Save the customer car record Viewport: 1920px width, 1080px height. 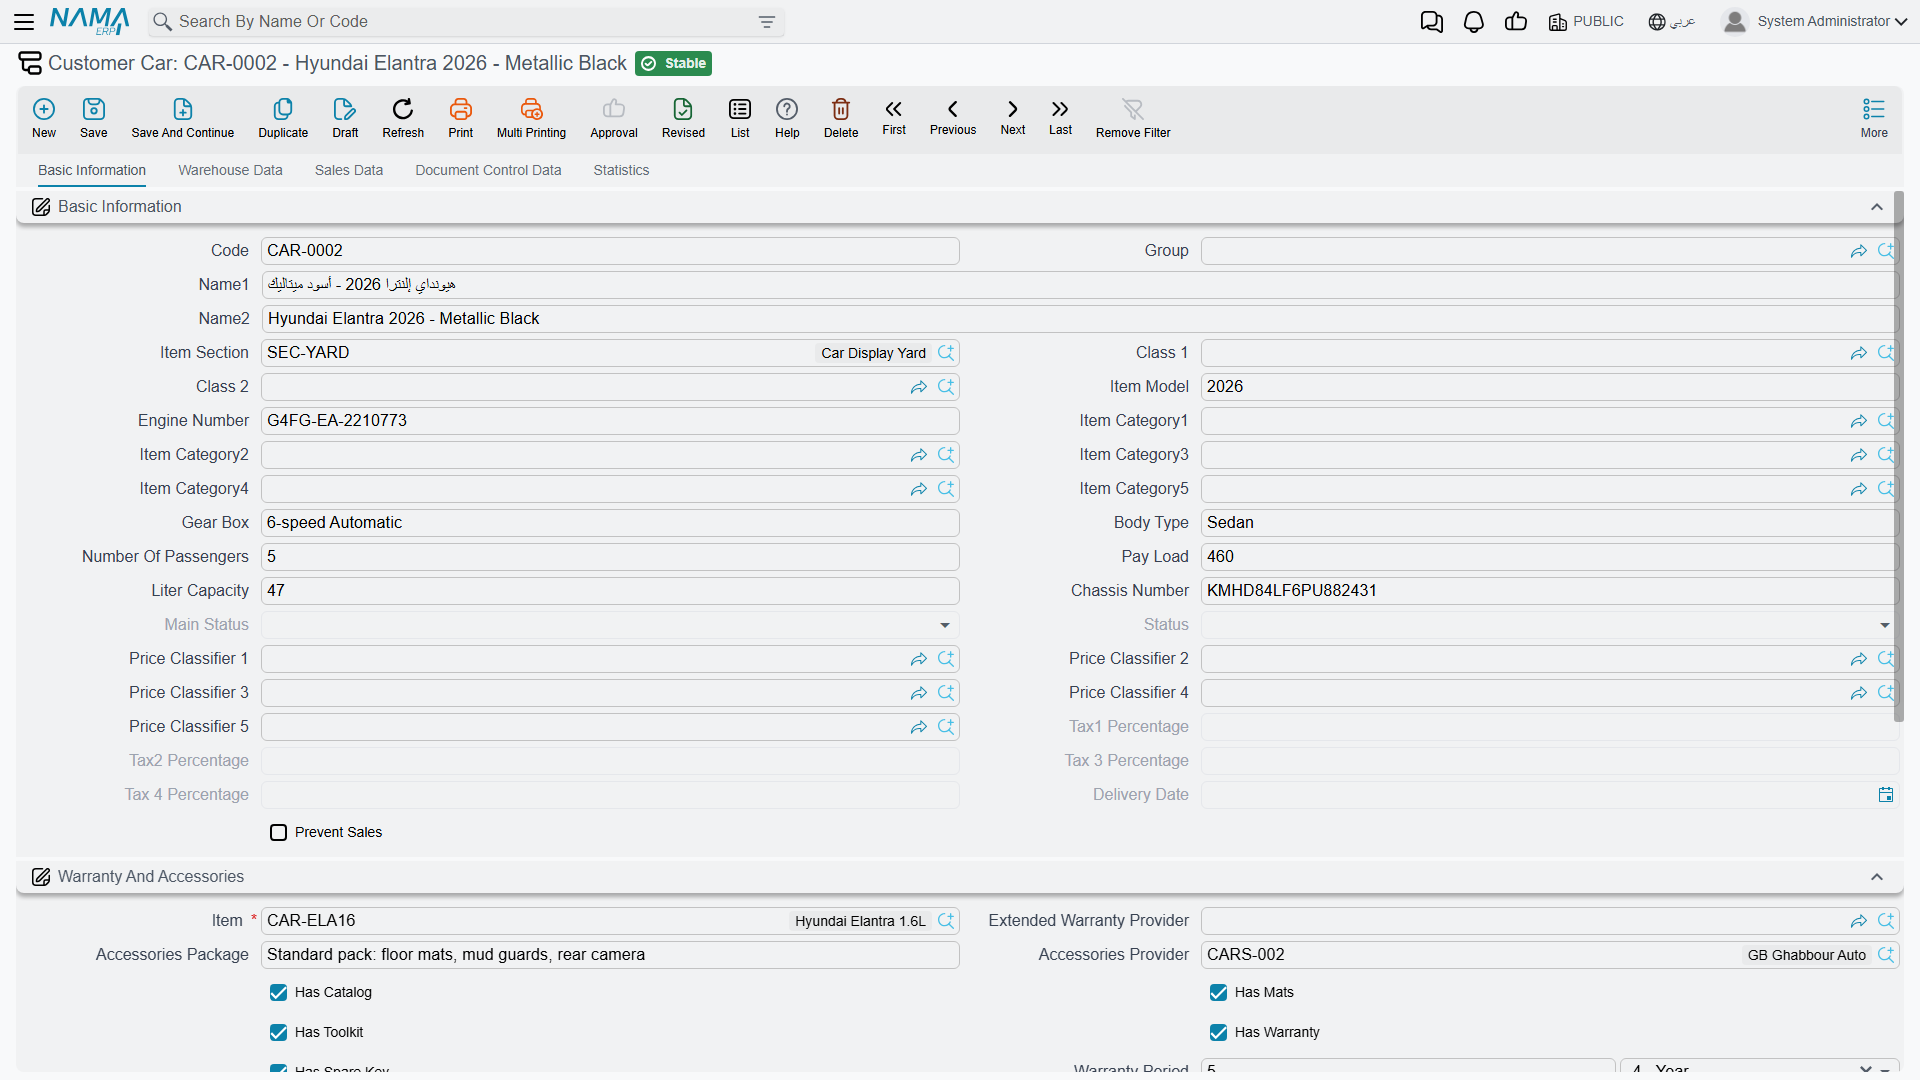coord(94,118)
